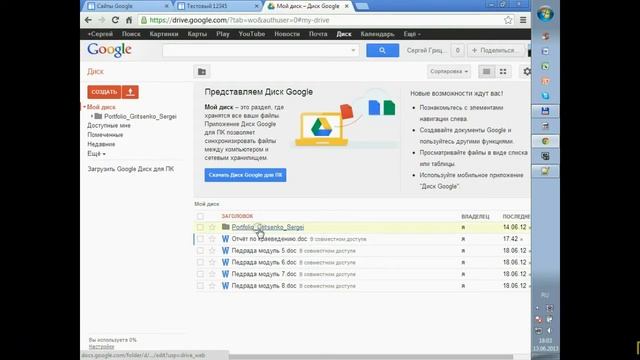Click the Google logo
640x360 pixels.
pyautogui.click(x=109, y=50)
